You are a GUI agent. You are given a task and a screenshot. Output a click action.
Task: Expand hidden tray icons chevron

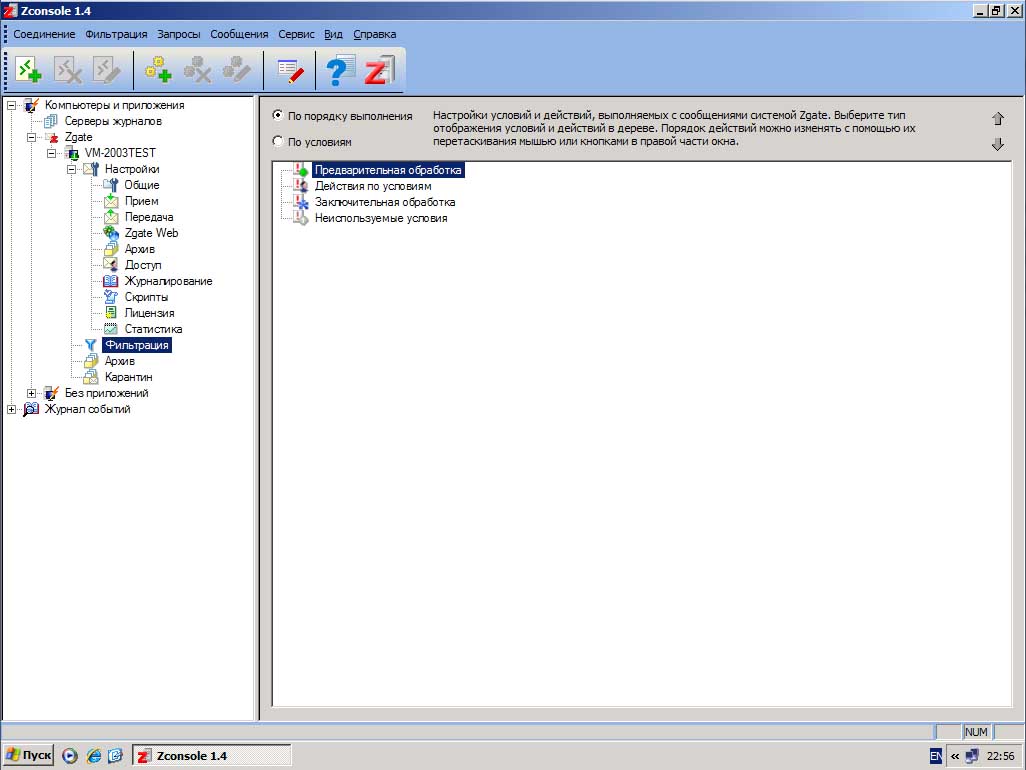[955, 756]
